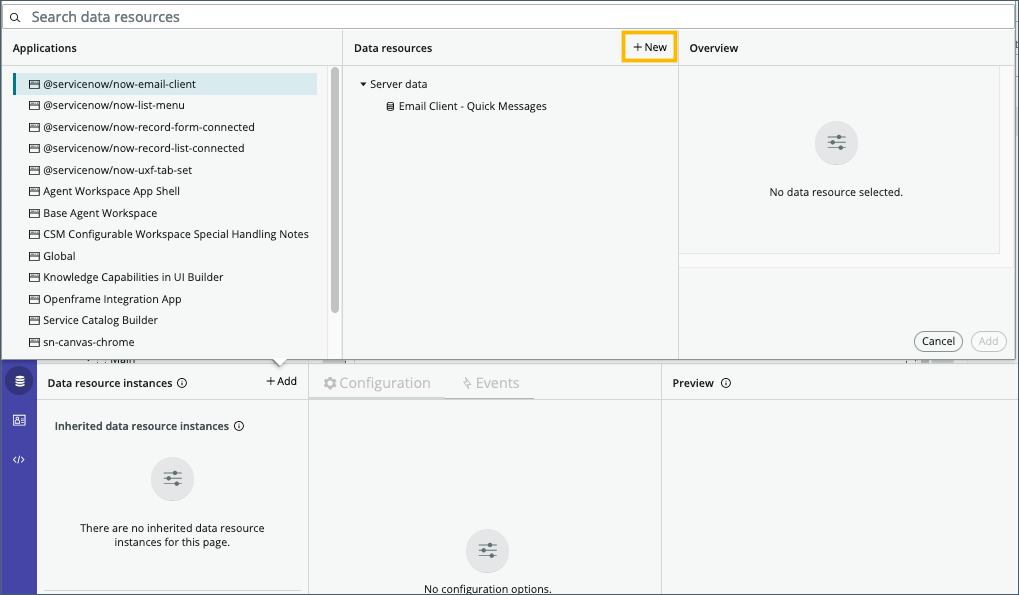Click the New button to create a data resource
Screen dimensions: 1019x595
[x=648, y=47]
